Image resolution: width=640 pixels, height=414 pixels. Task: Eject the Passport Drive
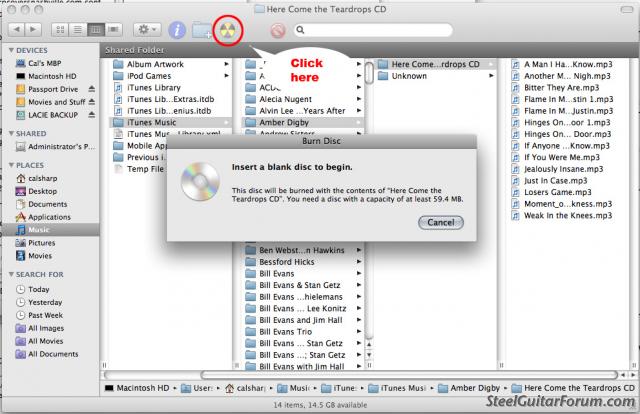(x=93, y=88)
